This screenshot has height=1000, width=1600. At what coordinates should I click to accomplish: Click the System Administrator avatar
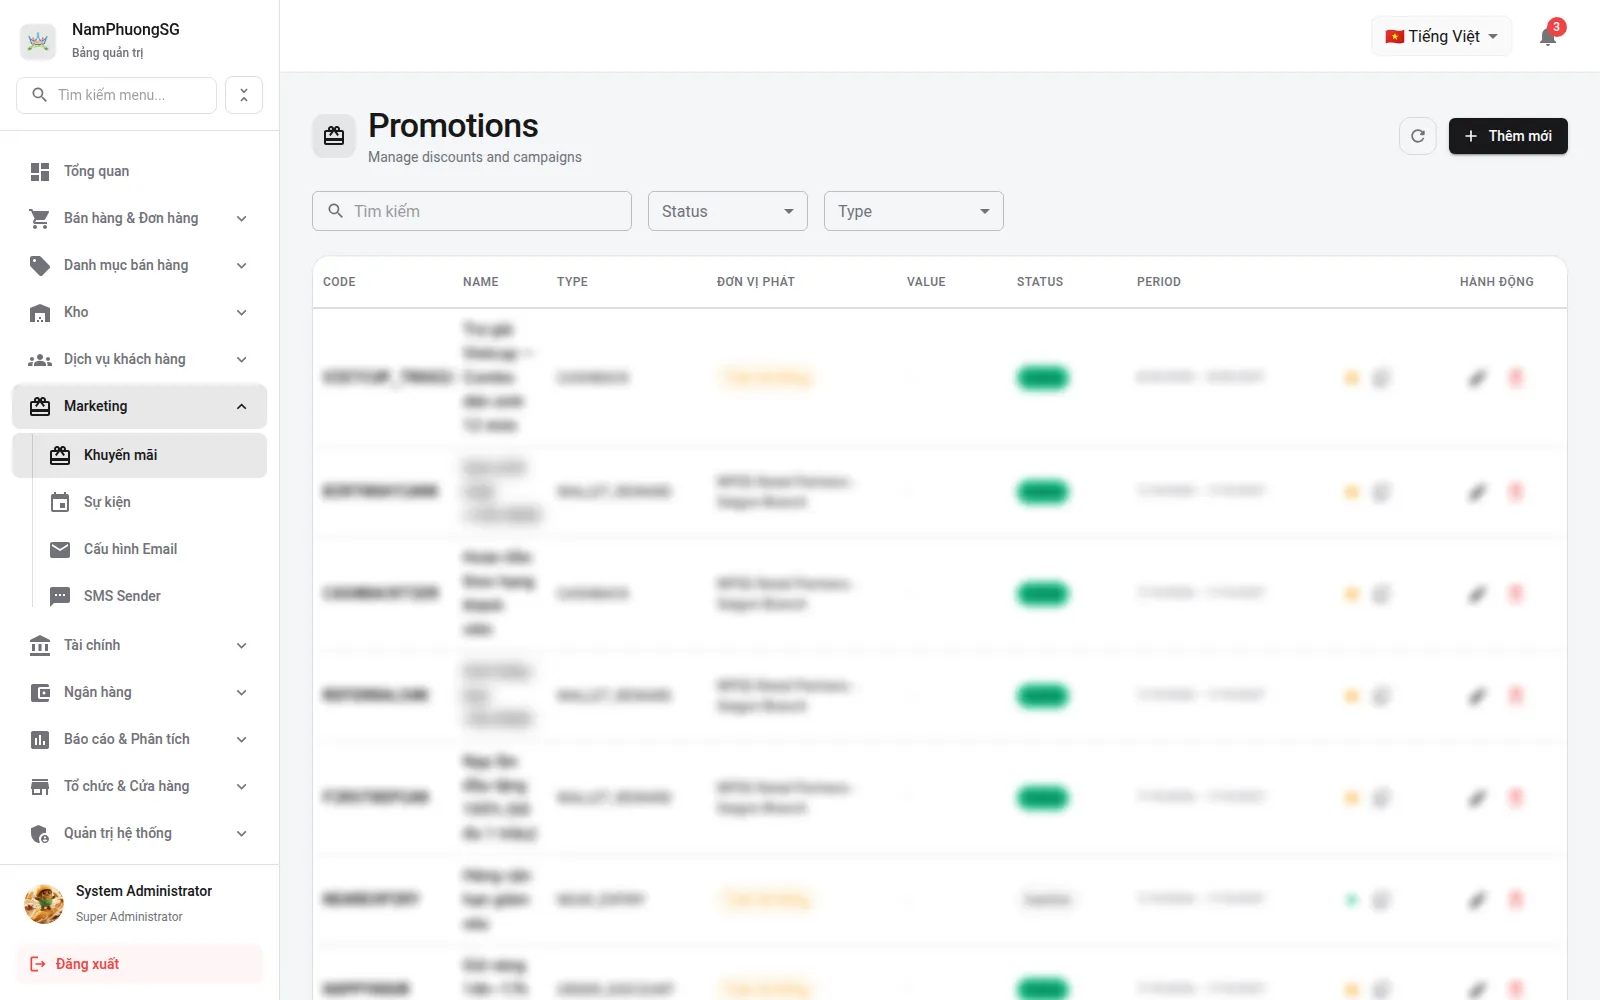coord(44,903)
